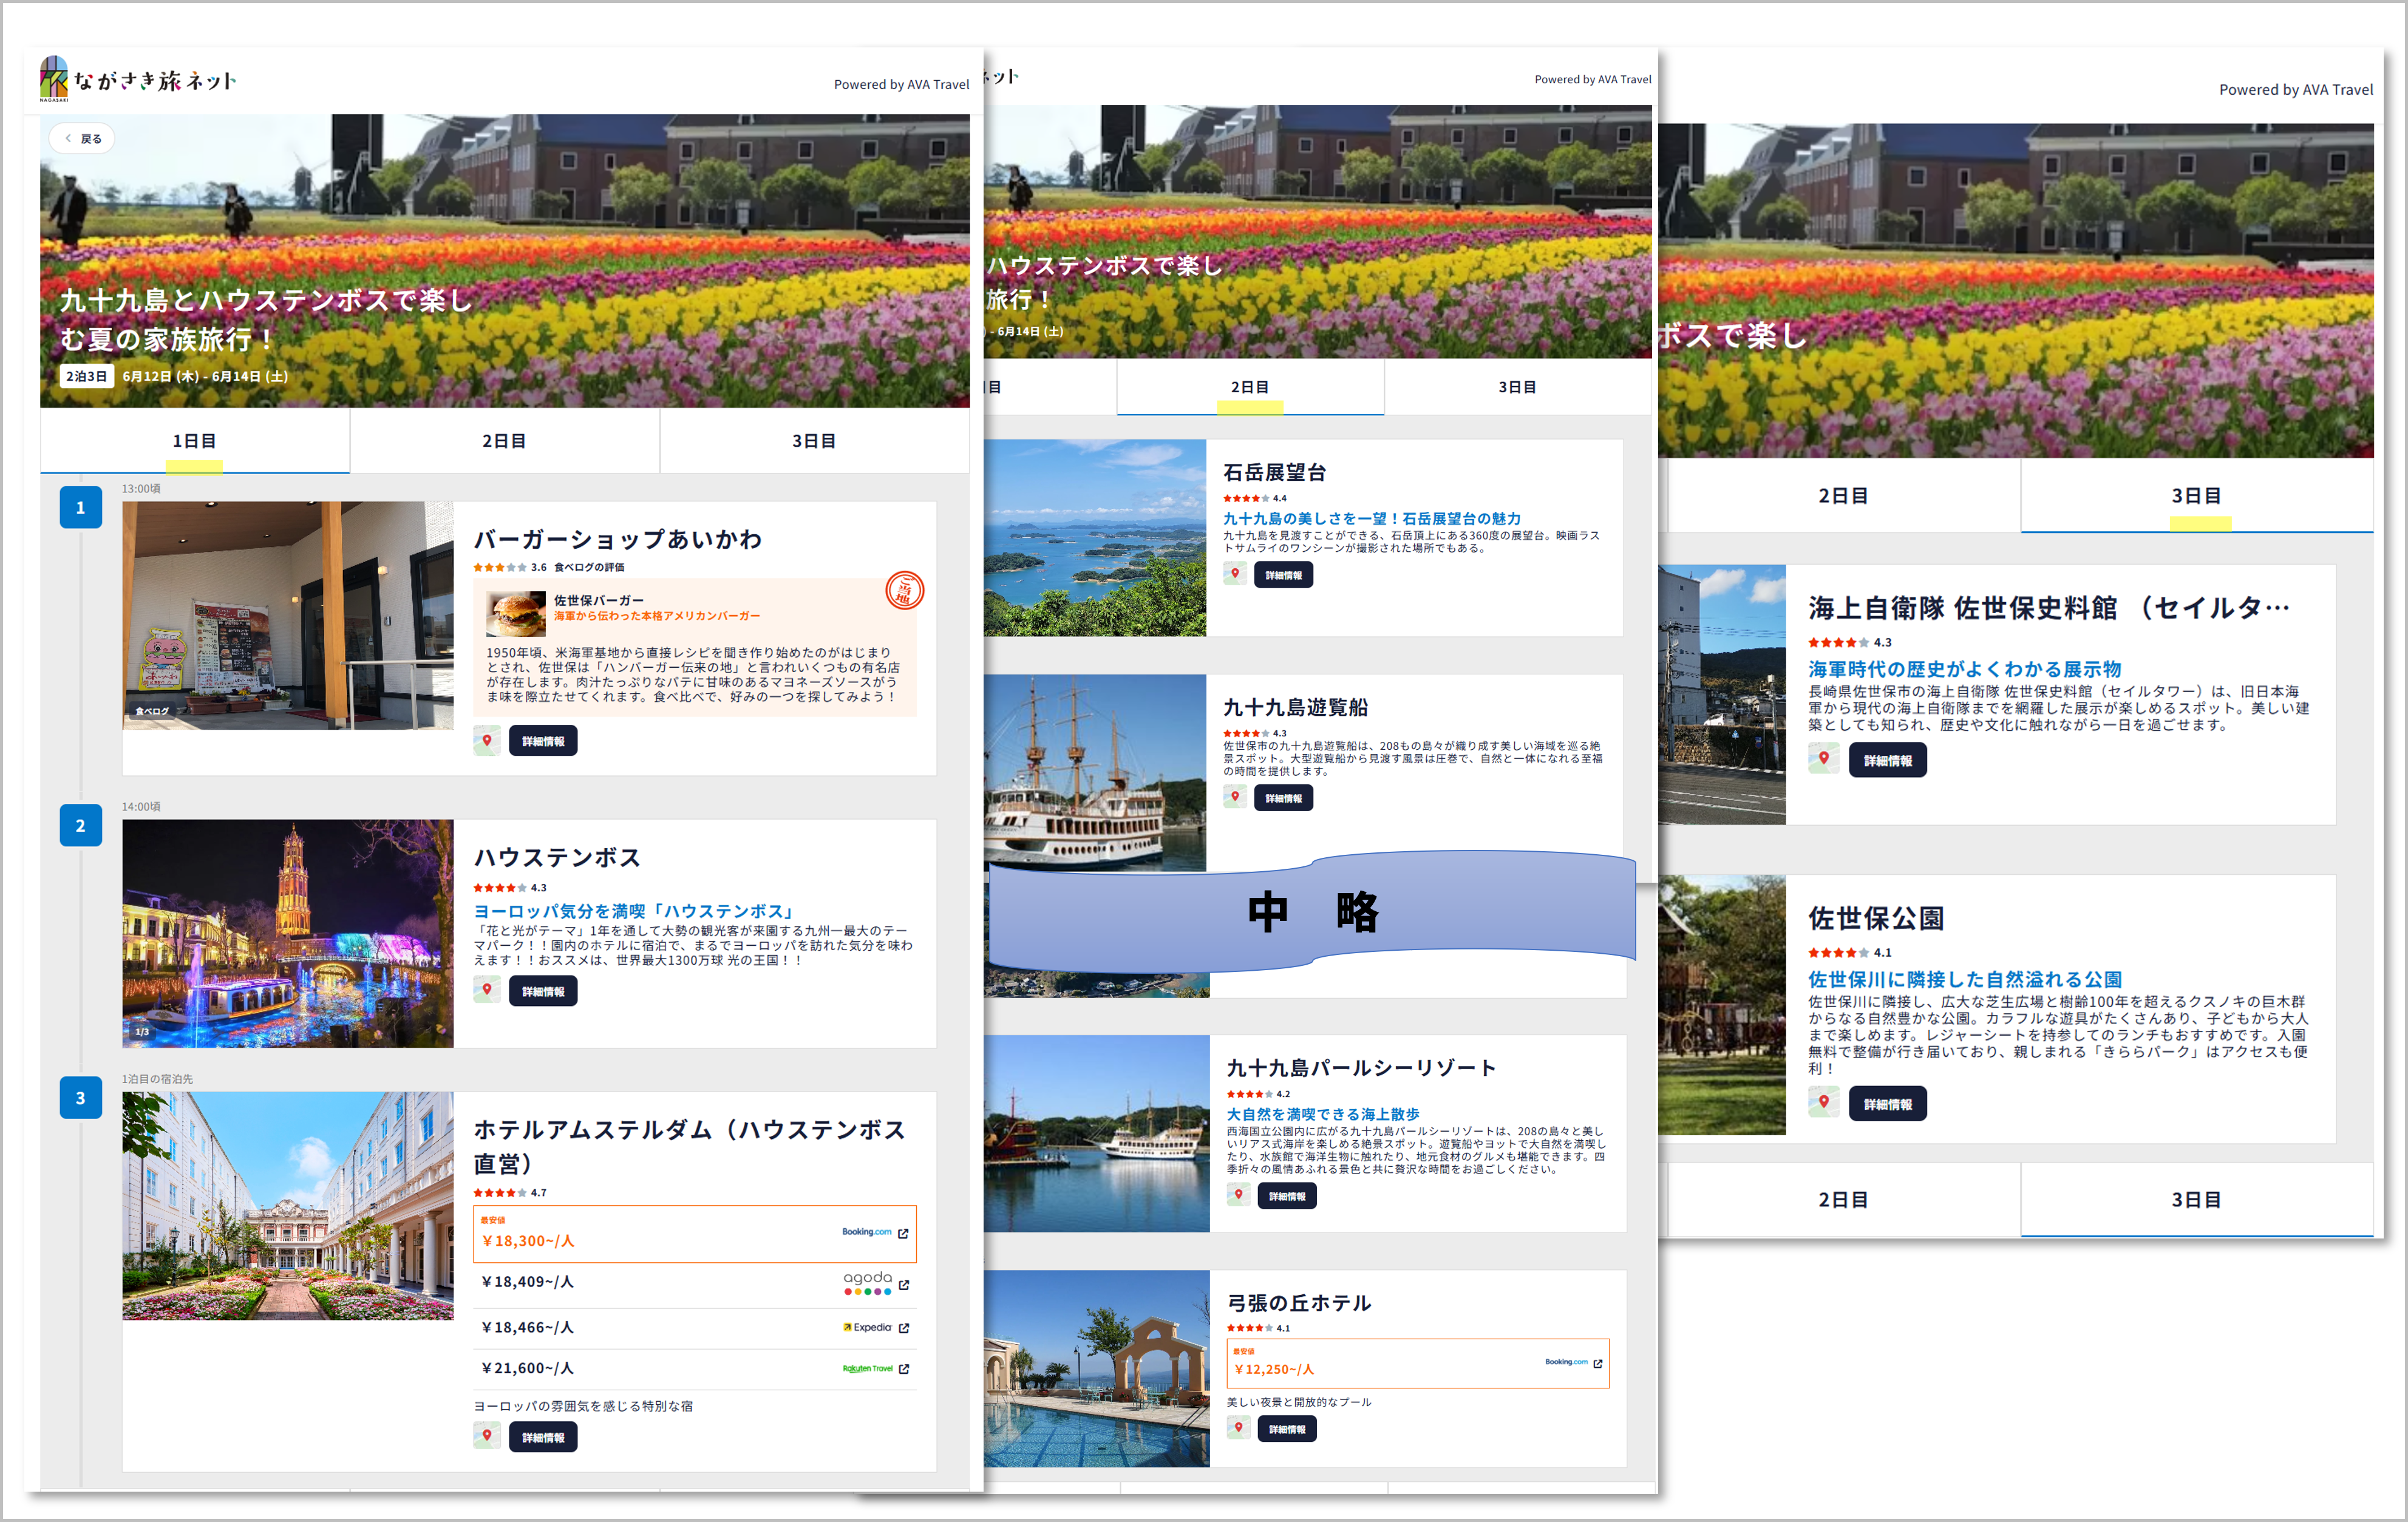
Task: Show map pin for 石岳展望台
Action: click(x=1235, y=575)
